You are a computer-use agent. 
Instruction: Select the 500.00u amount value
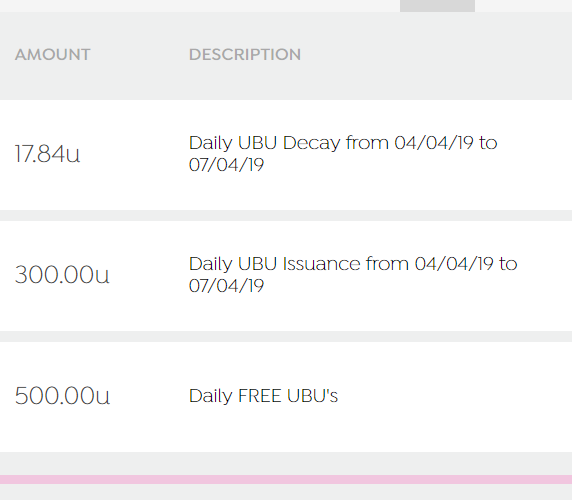(62, 396)
